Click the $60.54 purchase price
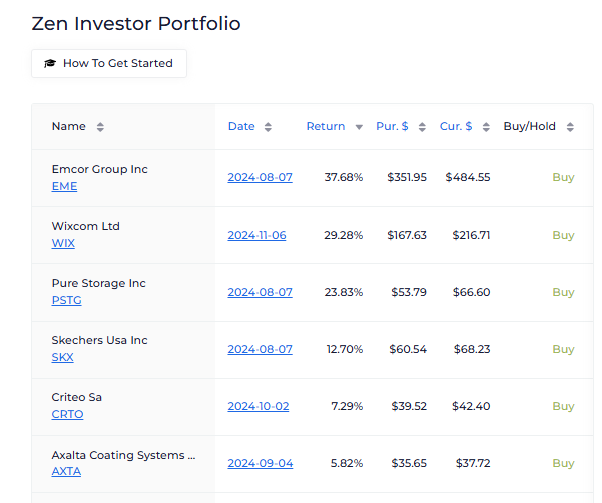 408,349
